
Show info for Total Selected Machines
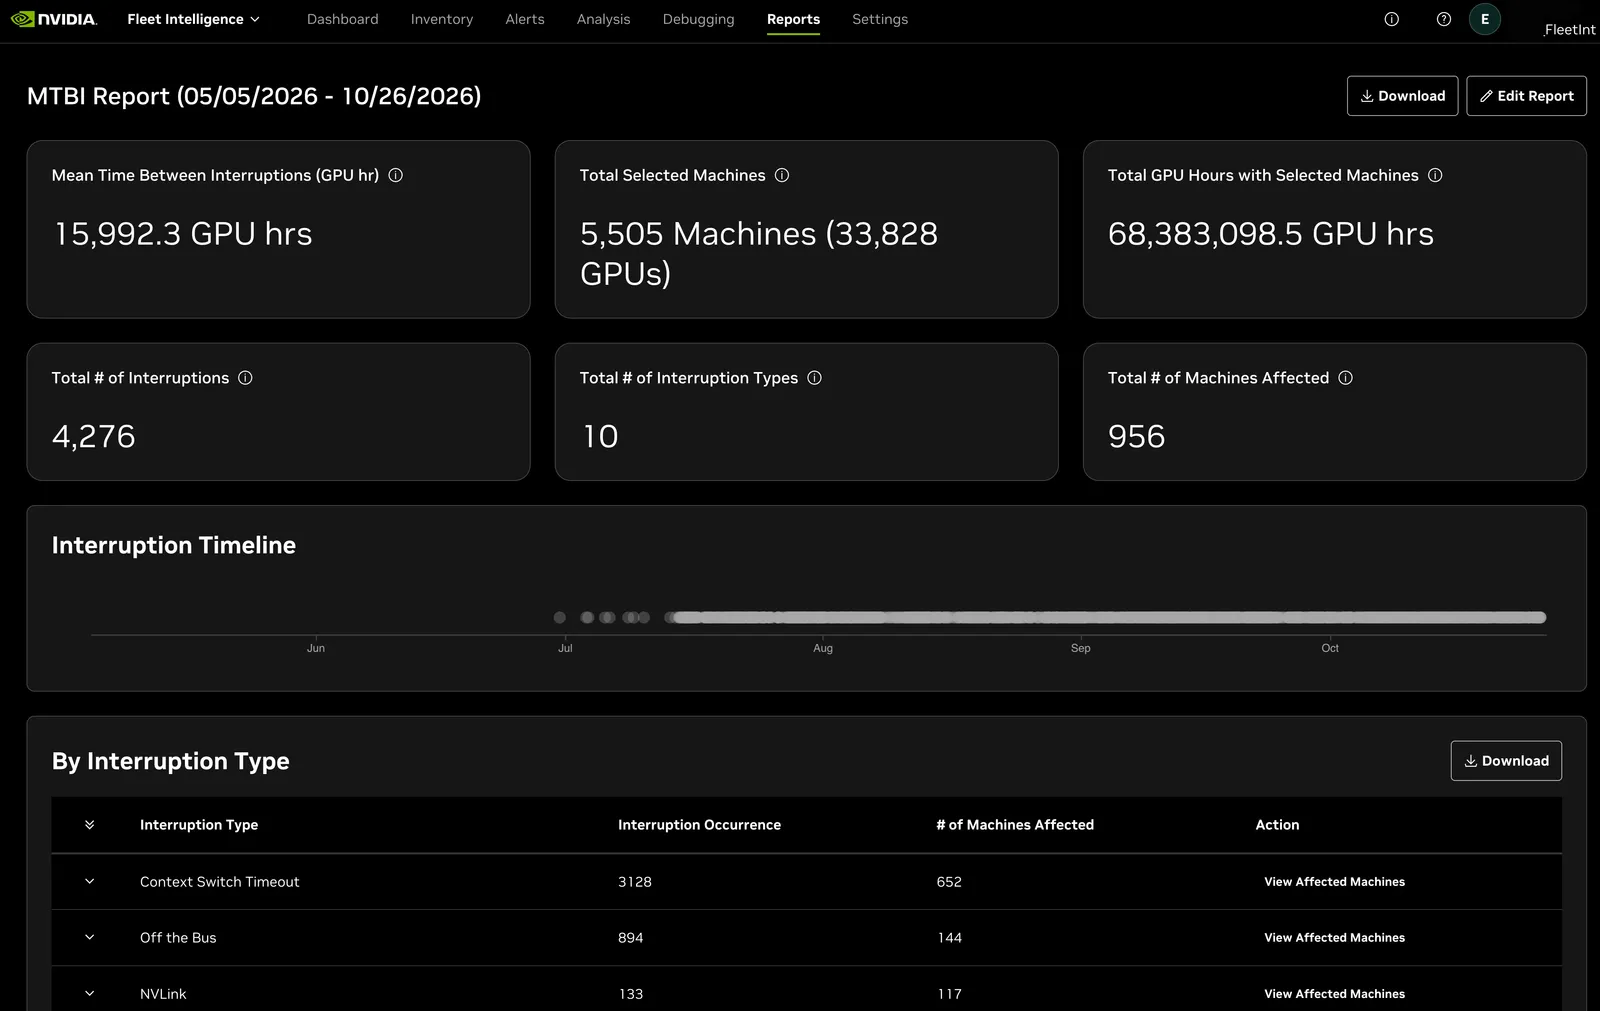pyautogui.click(x=782, y=175)
